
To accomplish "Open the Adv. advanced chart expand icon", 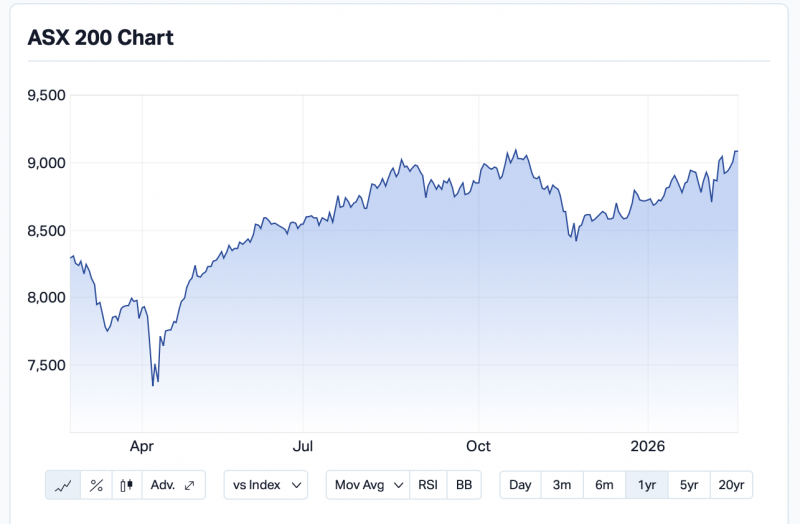I will coord(174,485).
